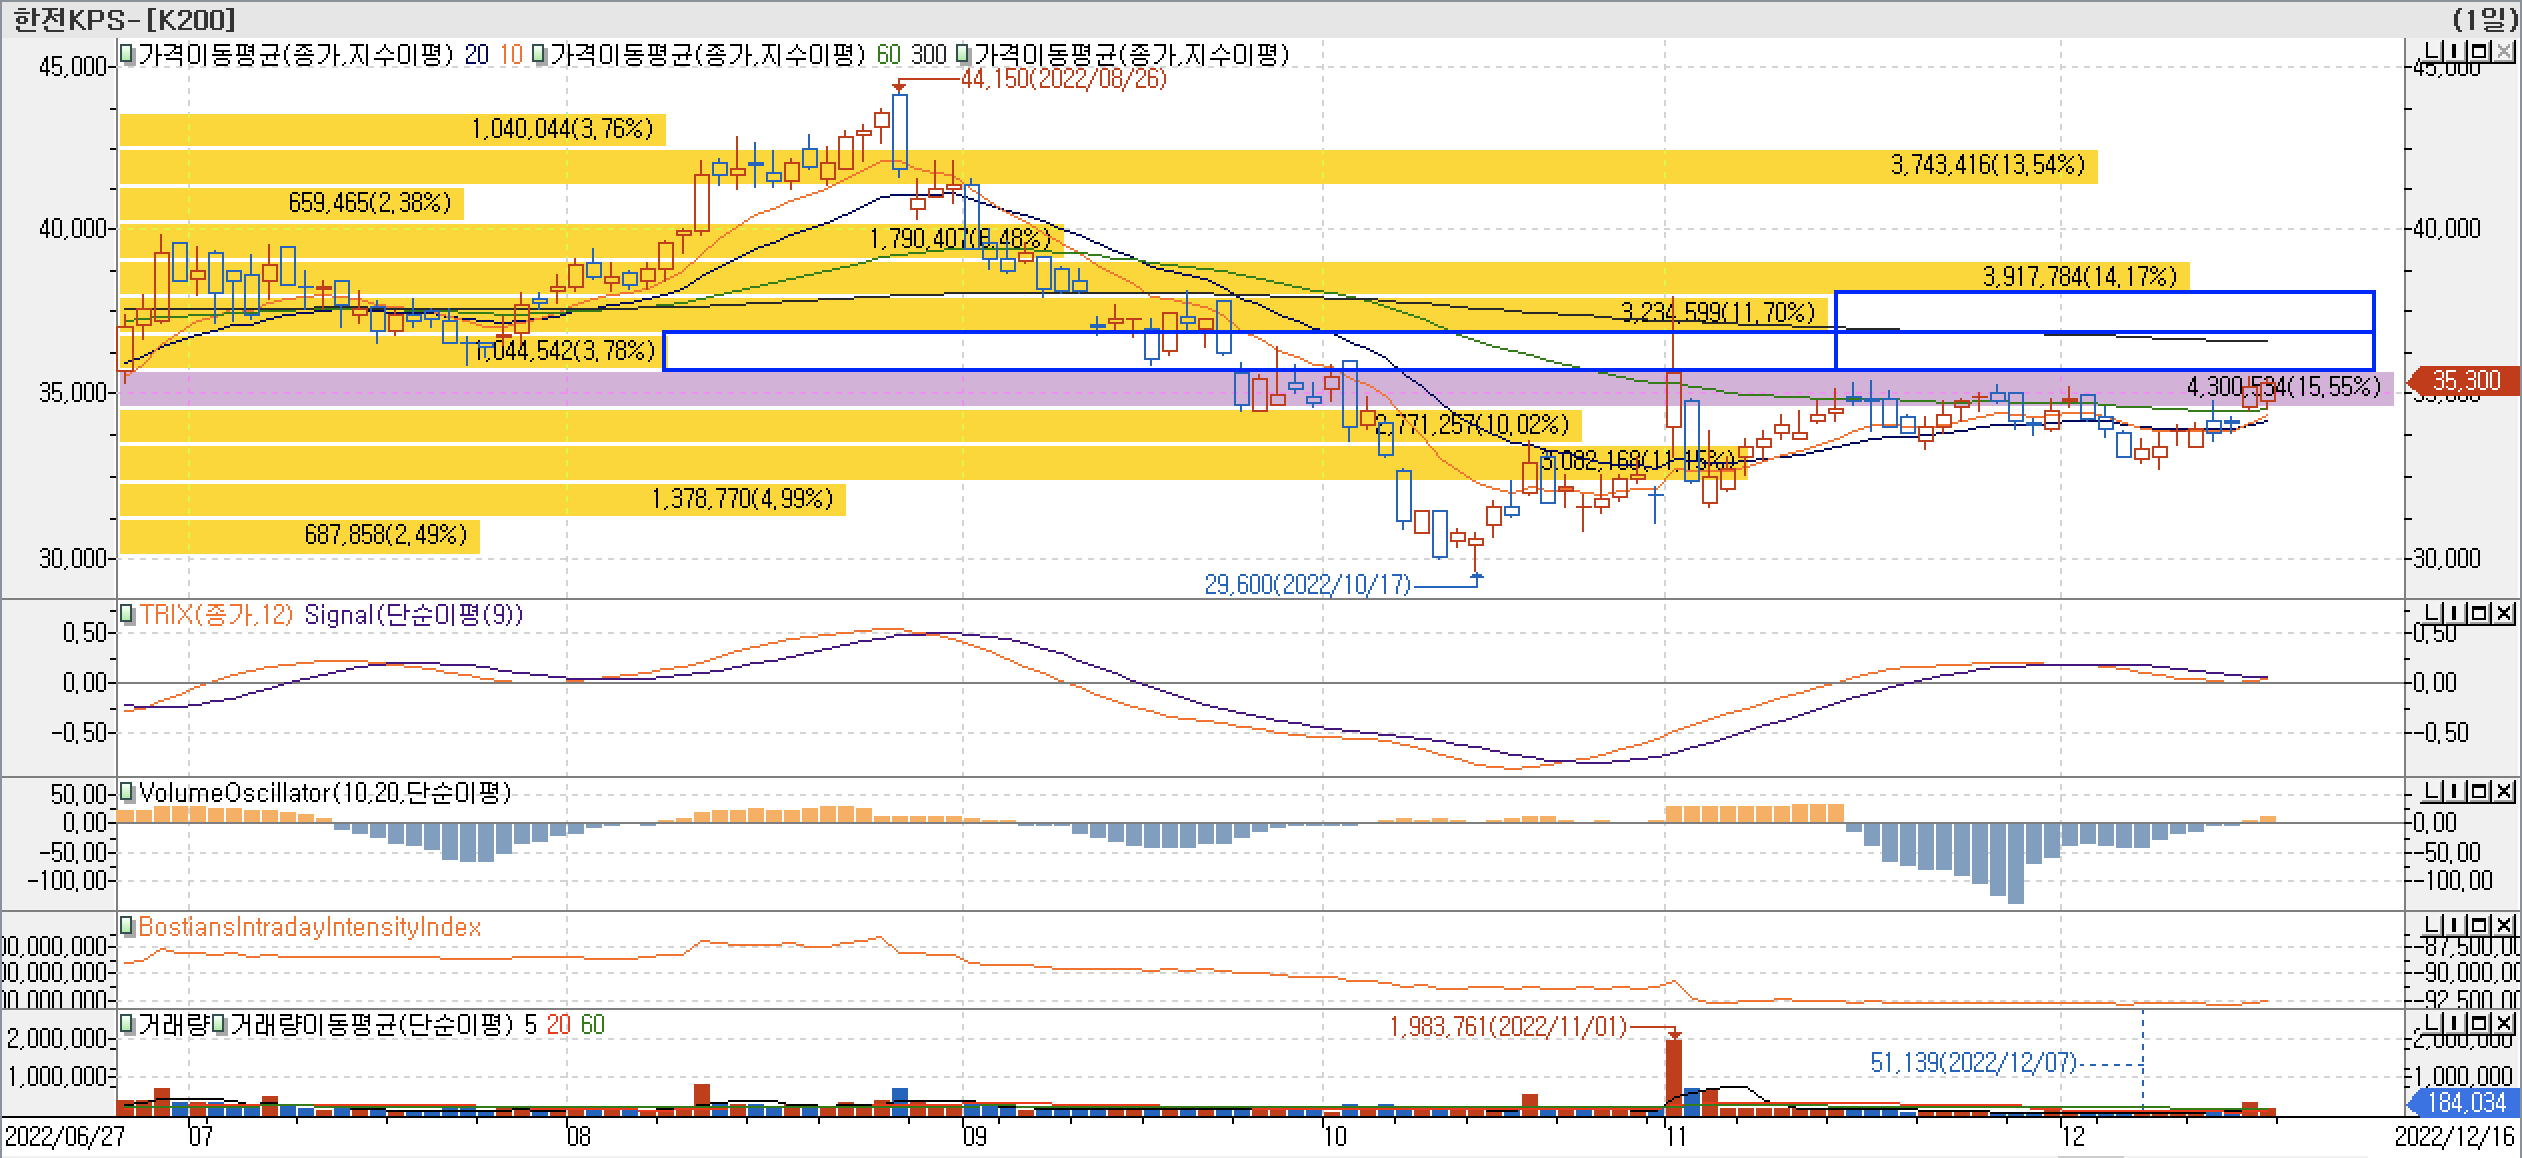2522x1158 pixels.
Task: Maximize the TRIX indicator panel
Action: [x=2477, y=613]
